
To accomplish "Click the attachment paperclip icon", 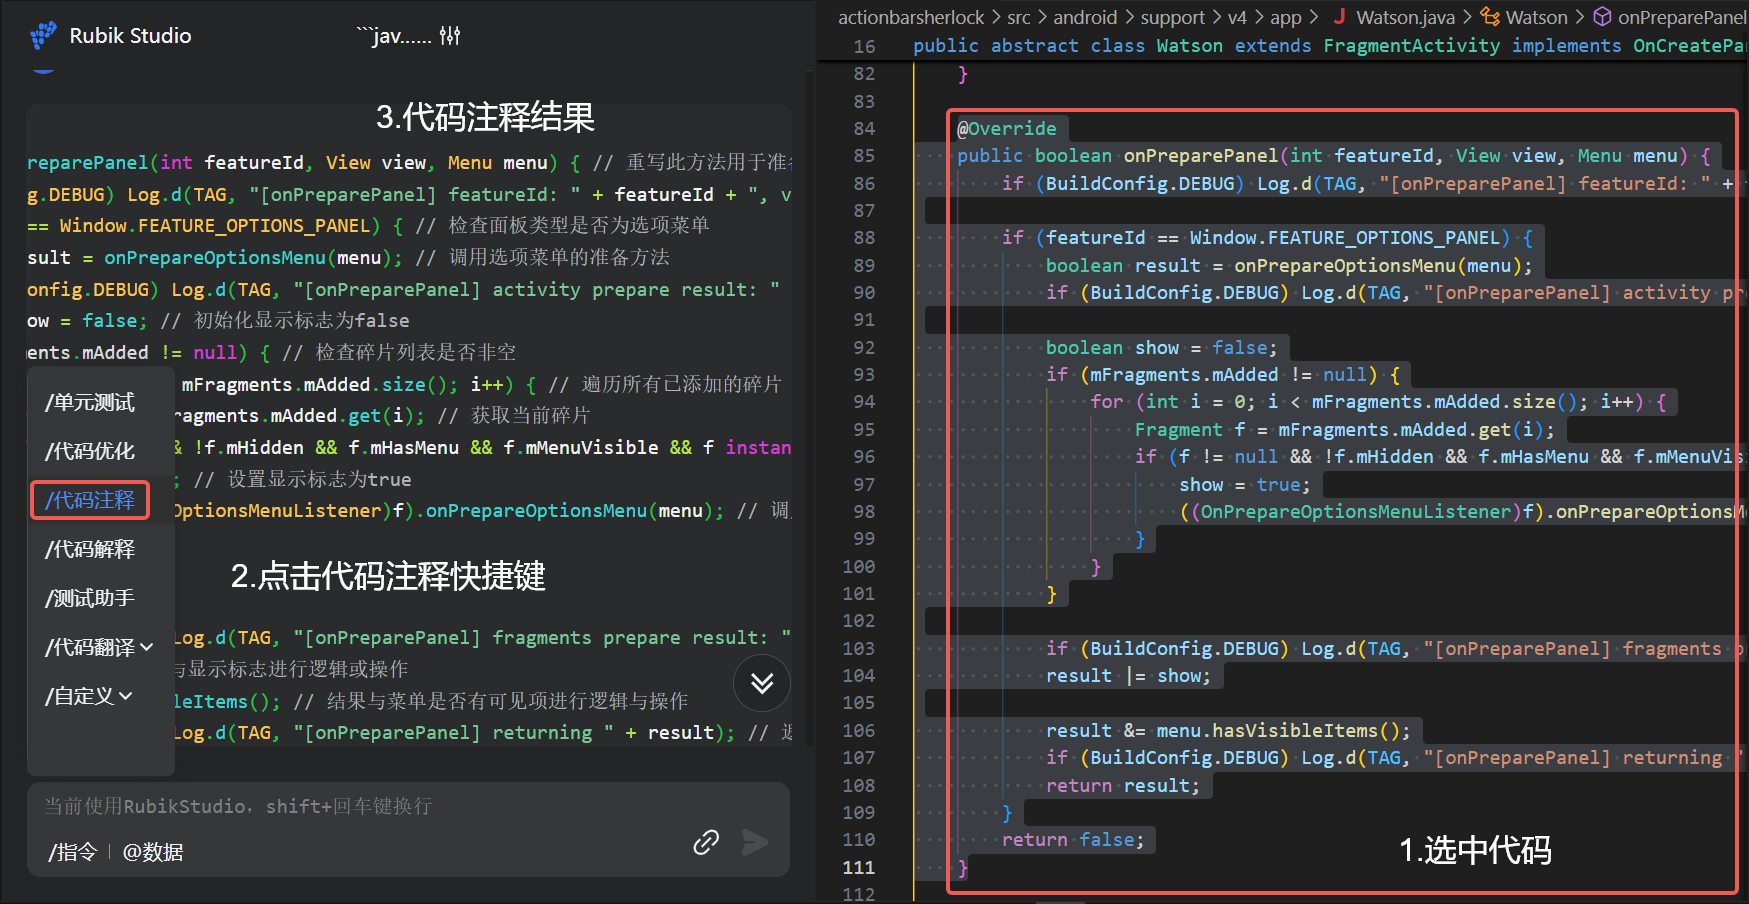I will pos(706,842).
